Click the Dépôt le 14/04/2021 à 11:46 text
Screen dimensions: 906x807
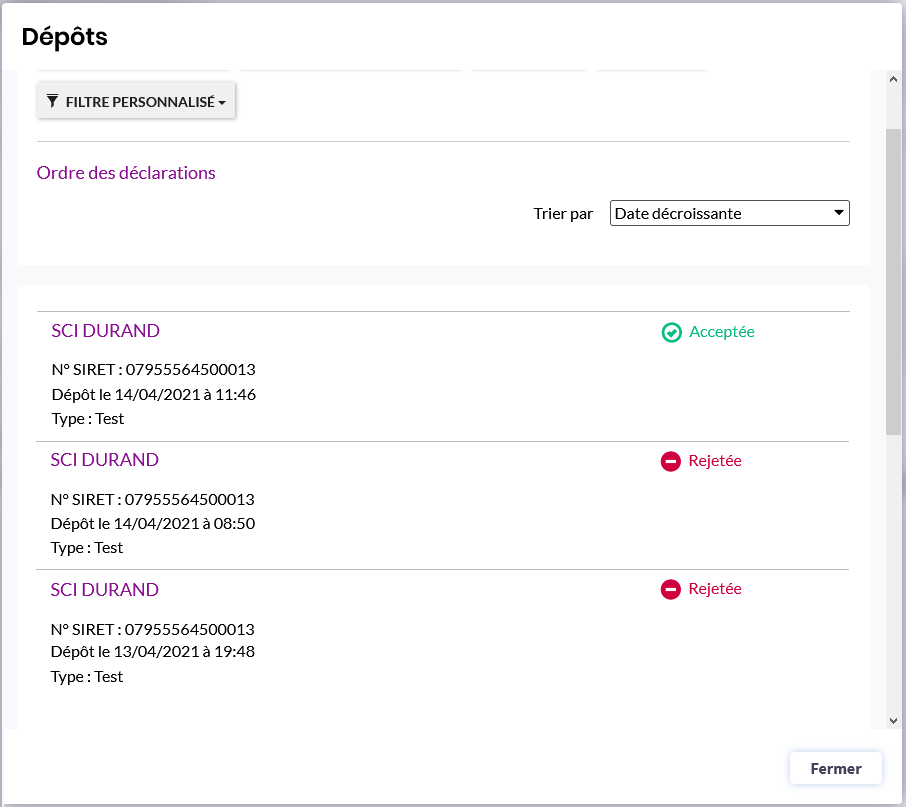[153, 394]
